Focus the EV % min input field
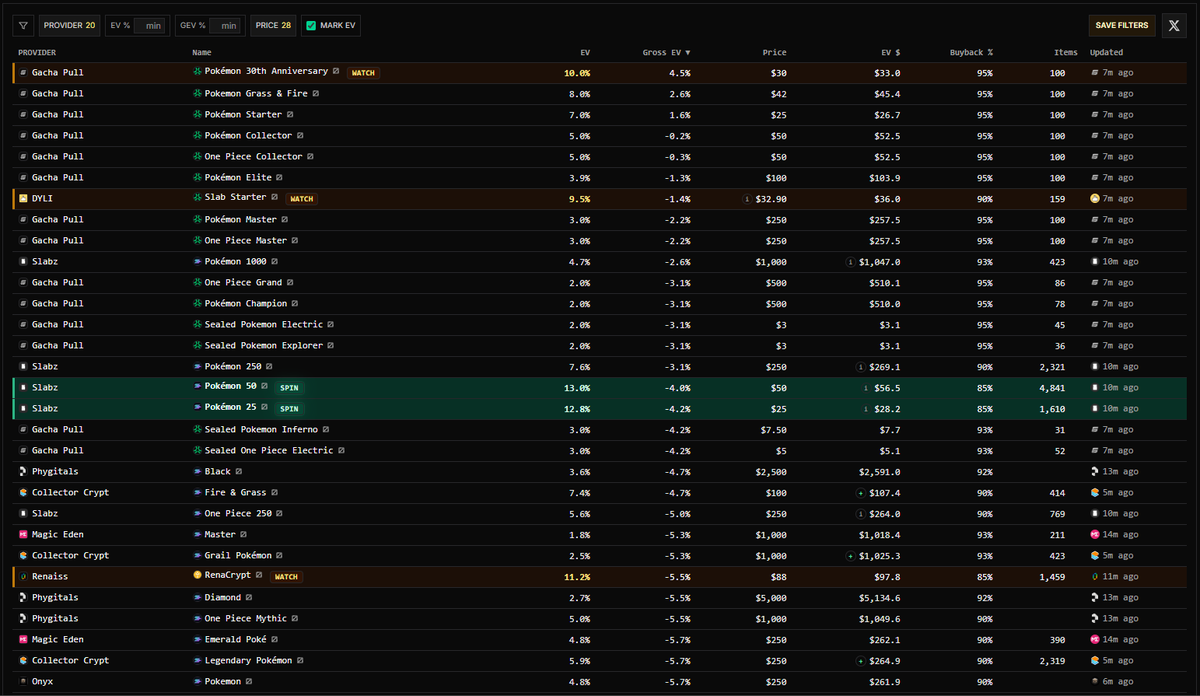This screenshot has width=1200, height=696. point(150,25)
